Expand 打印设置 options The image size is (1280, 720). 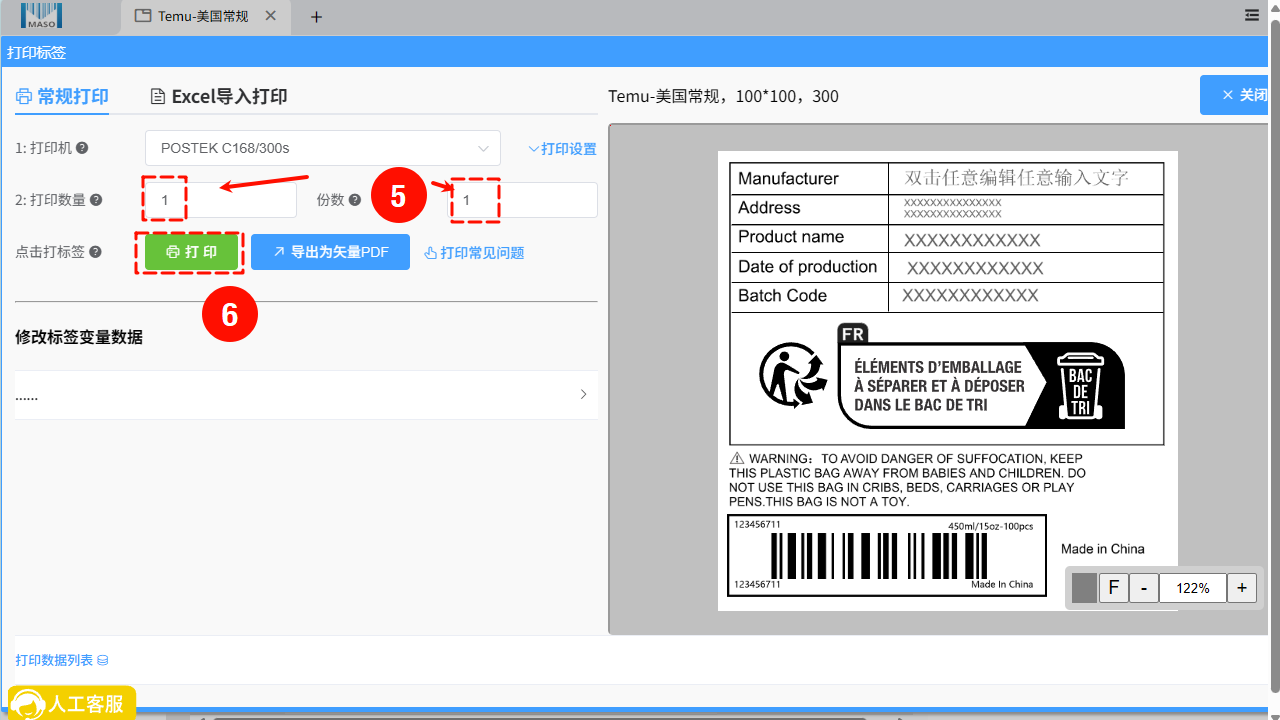click(562, 149)
